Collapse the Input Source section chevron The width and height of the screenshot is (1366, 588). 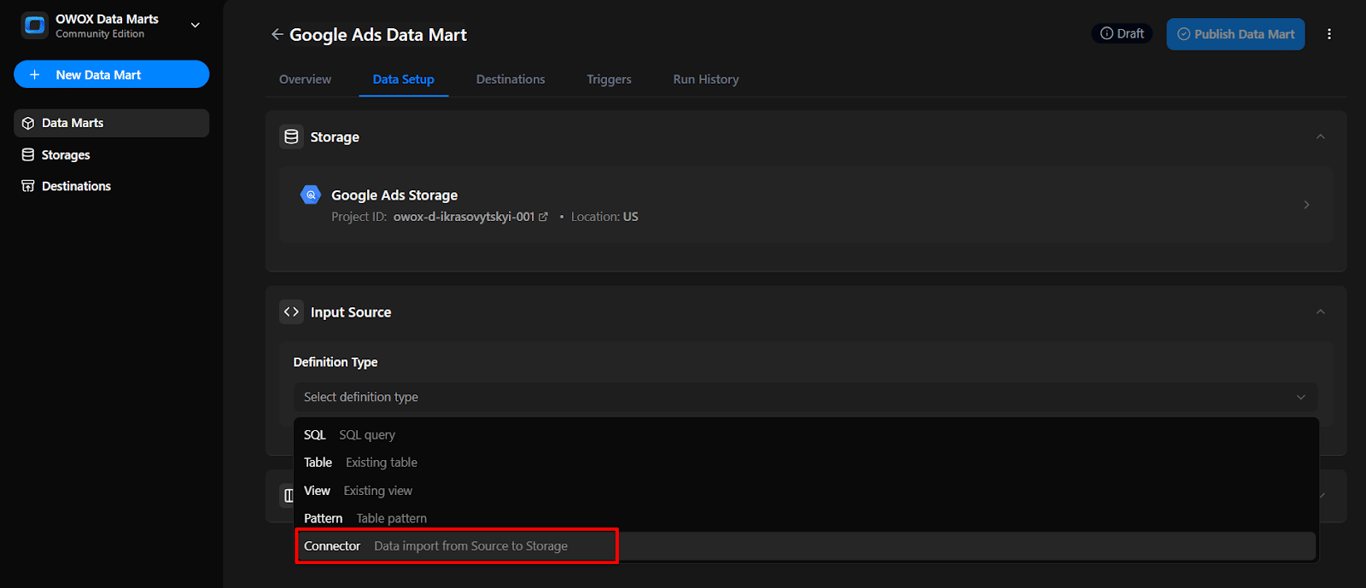1320,312
